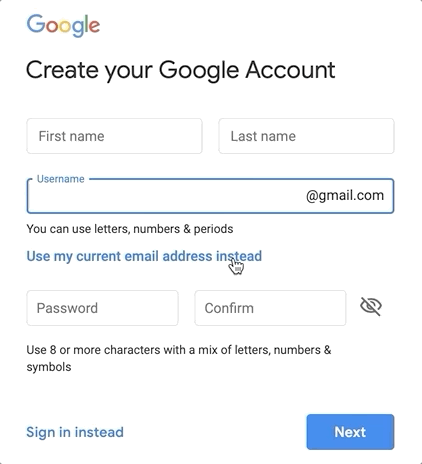Click the 'Use 8 or more characters' hint line
Screen dimensions: 422x464
(179, 350)
